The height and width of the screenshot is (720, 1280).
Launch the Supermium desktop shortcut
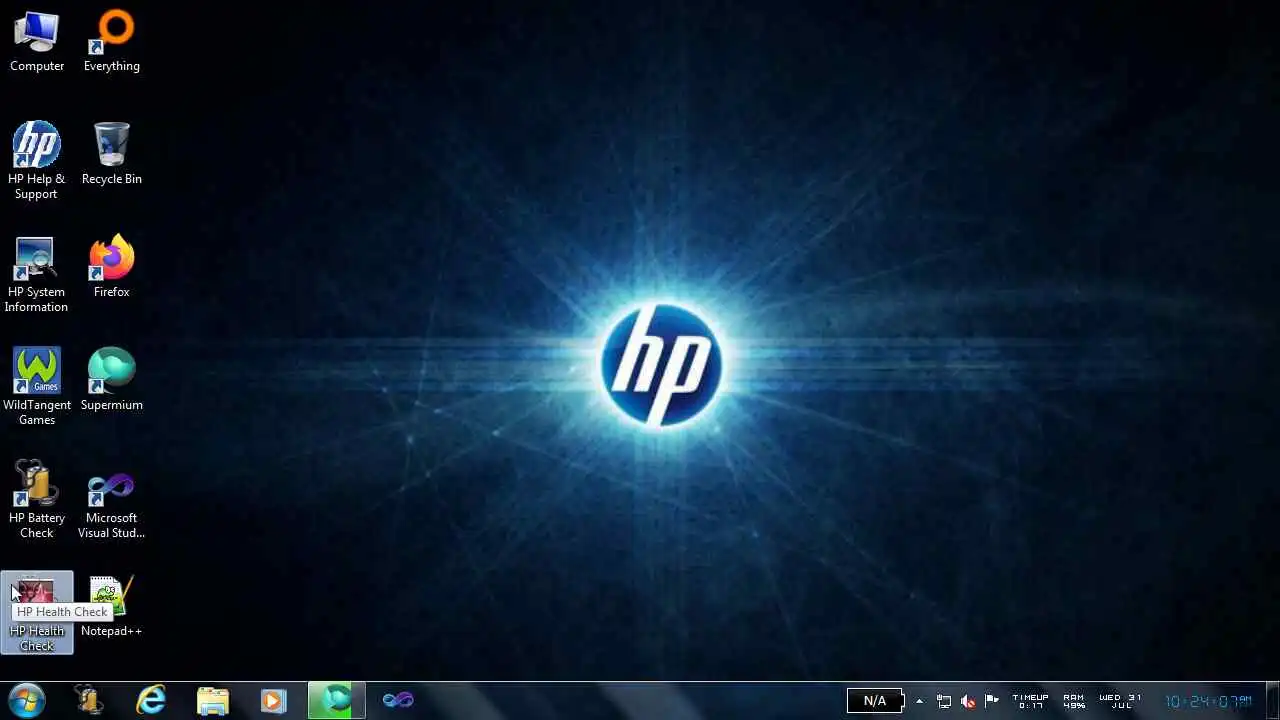pos(112,380)
